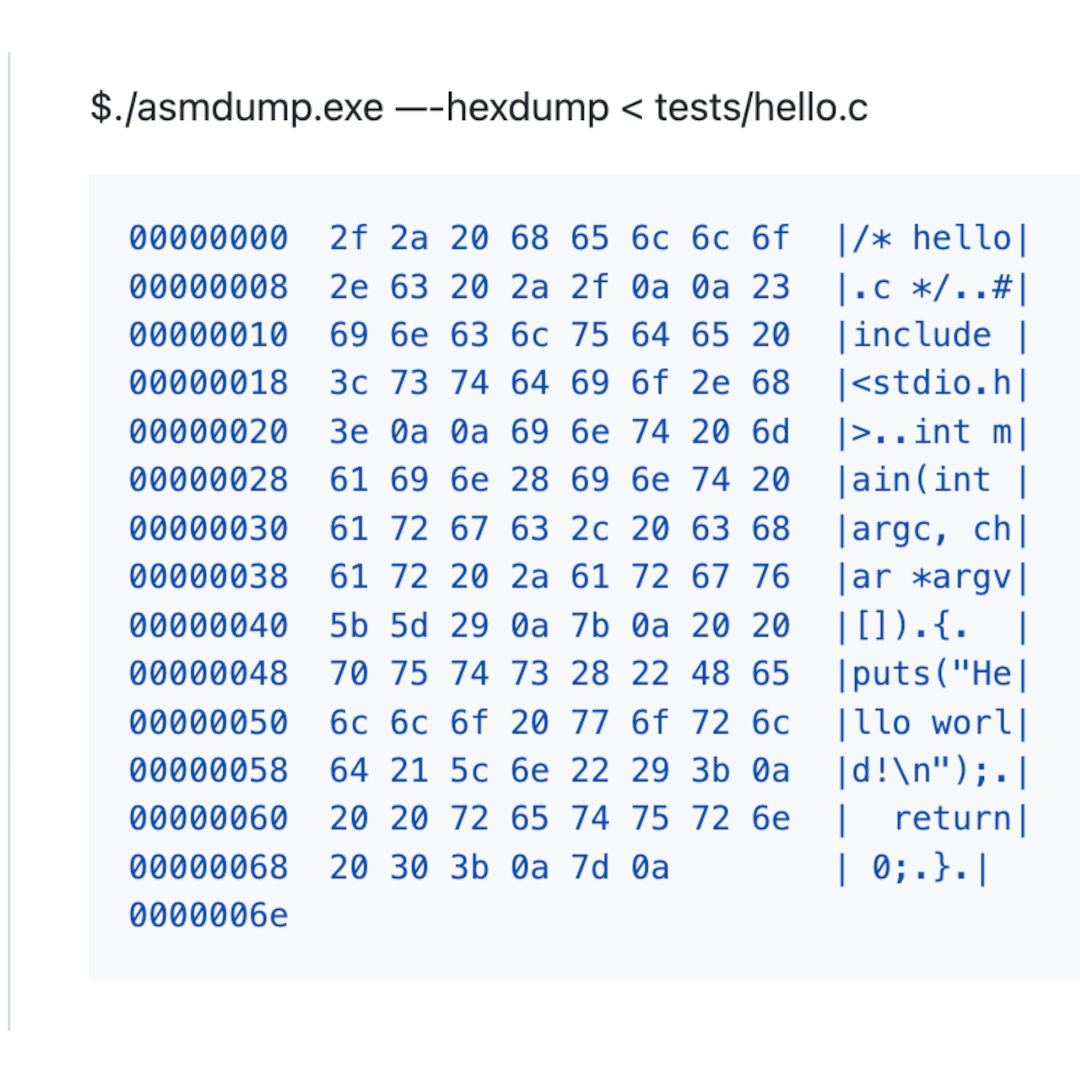Screen dimensions: 1080x1080
Task: Click the asmdump.exe command line text
Action: [x=479, y=108]
